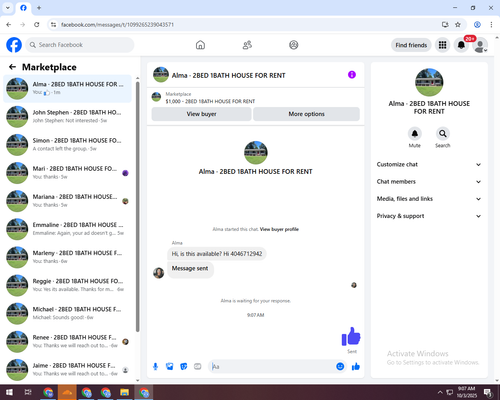Image resolution: width=500 pixels, height=400 pixels.
Task: Search in conversation magnifier icon
Action: tap(443, 134)
